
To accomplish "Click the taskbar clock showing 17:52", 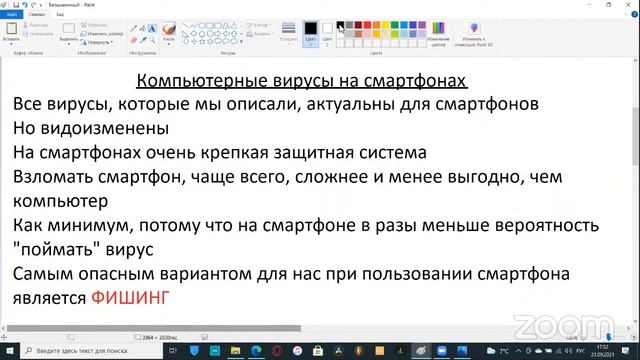I will coord(602,351).
